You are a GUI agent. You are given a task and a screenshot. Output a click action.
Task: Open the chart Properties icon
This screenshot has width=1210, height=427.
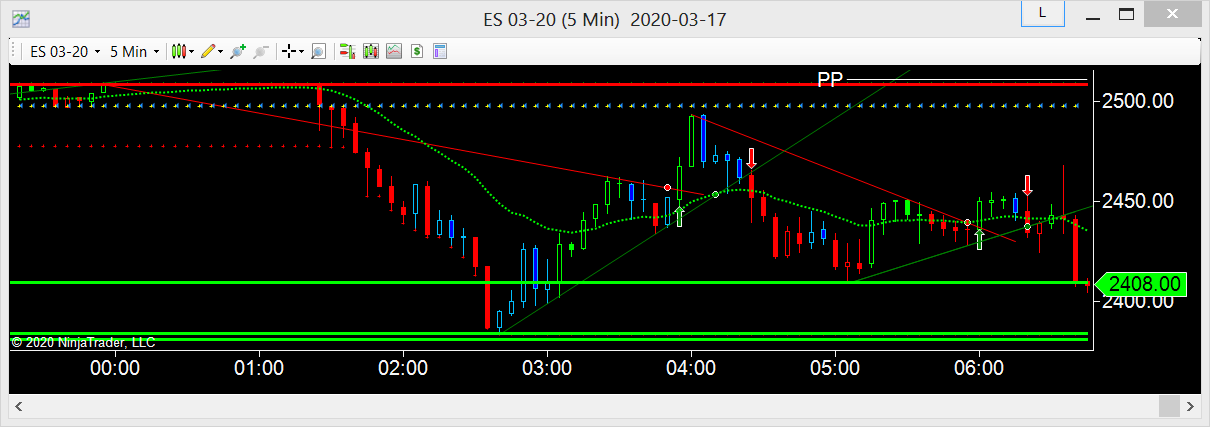pyautogui.click(x=440, y=51)
